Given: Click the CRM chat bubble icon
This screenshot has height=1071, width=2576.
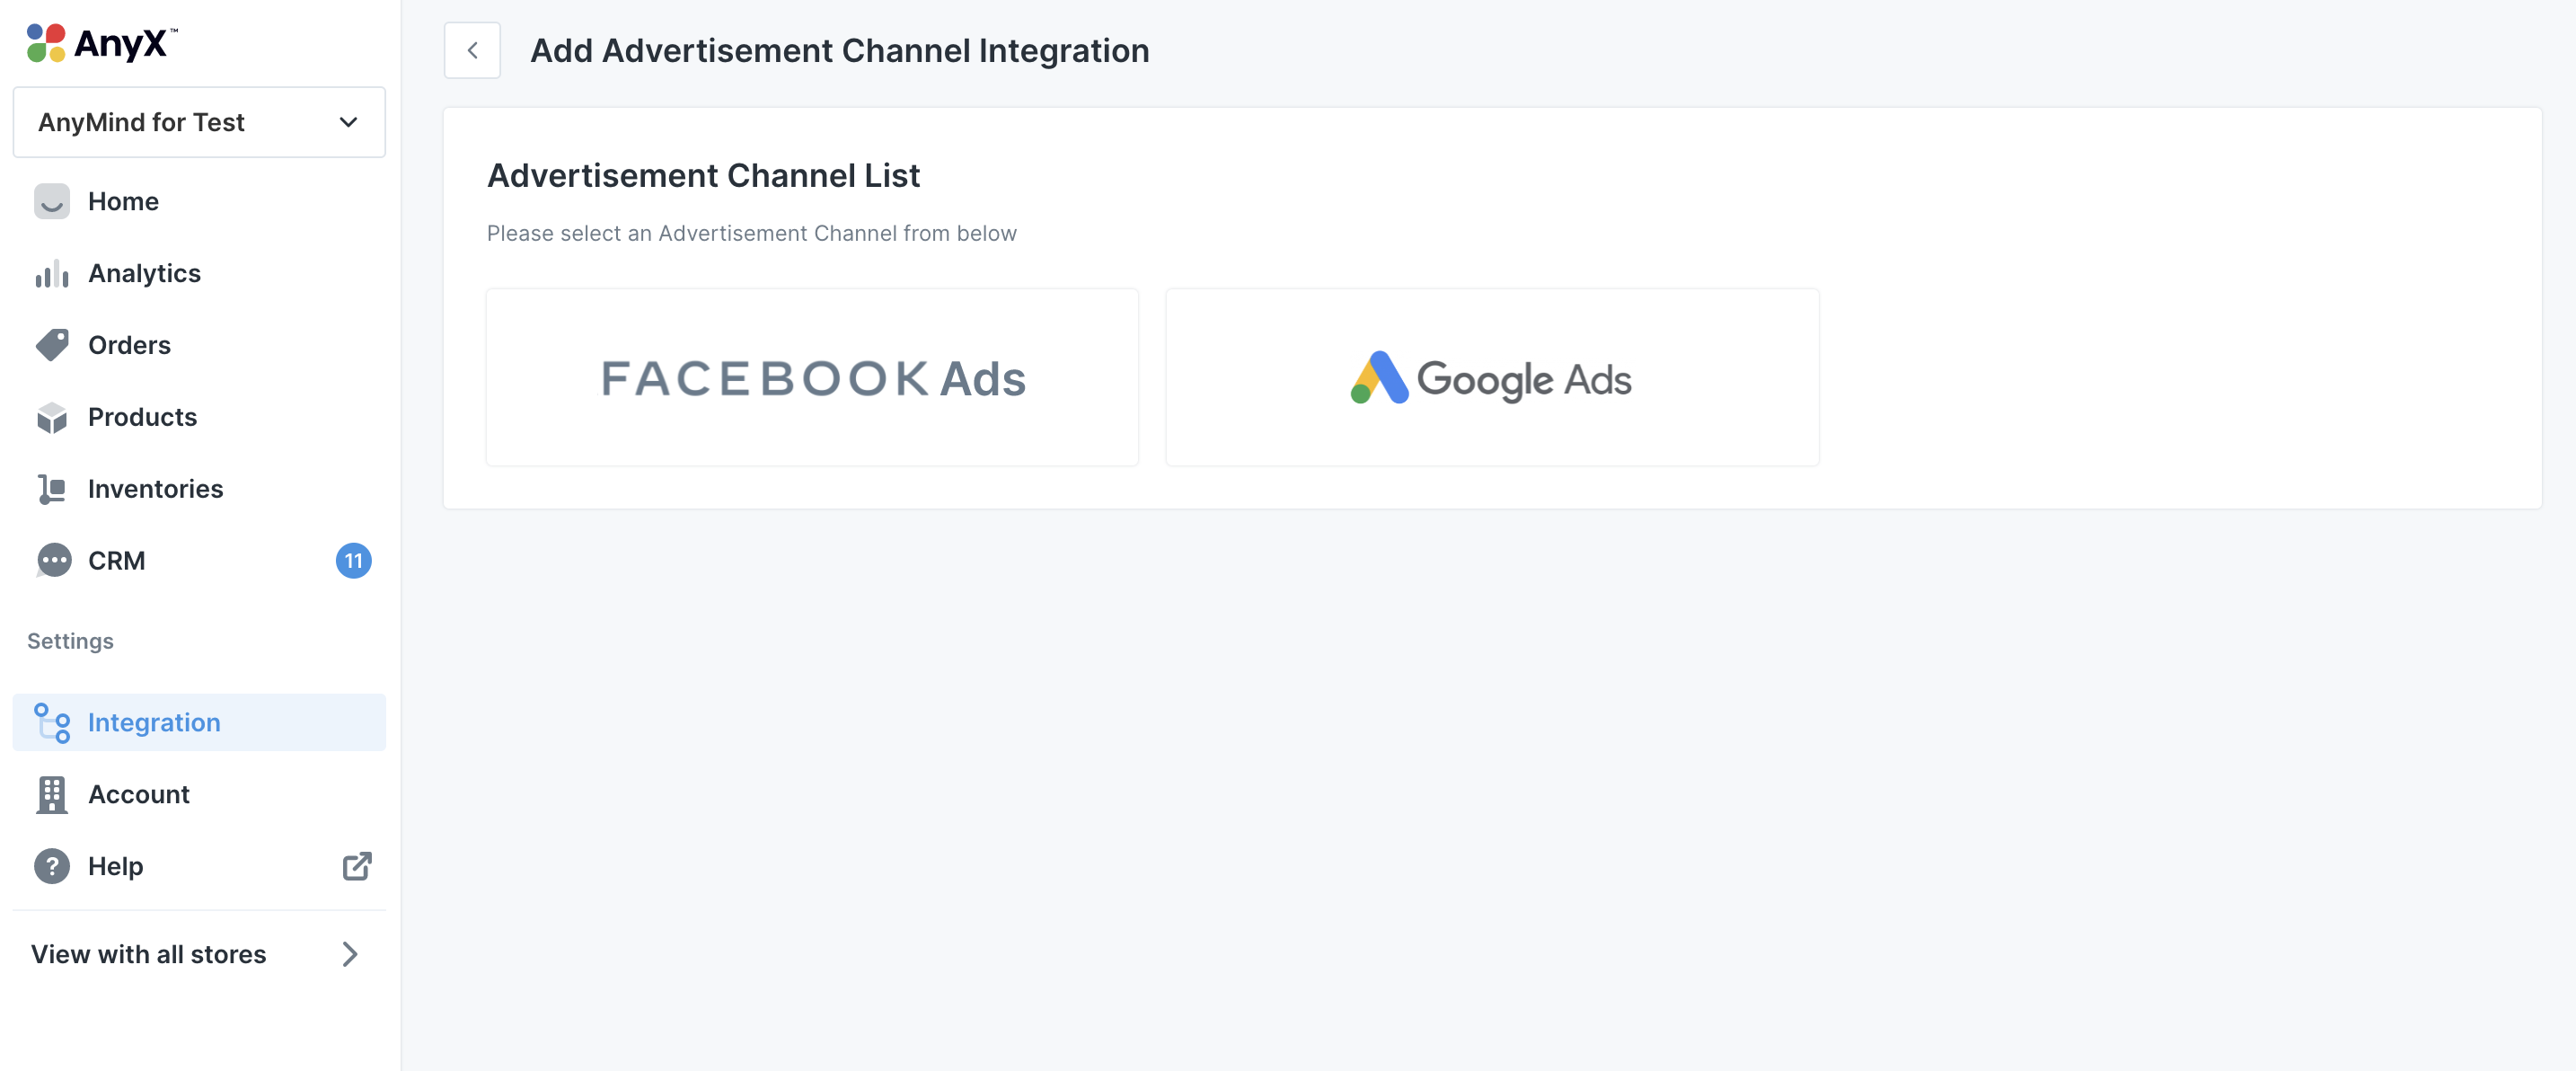Looking at the screenshot, I should [x=53, y=561].
